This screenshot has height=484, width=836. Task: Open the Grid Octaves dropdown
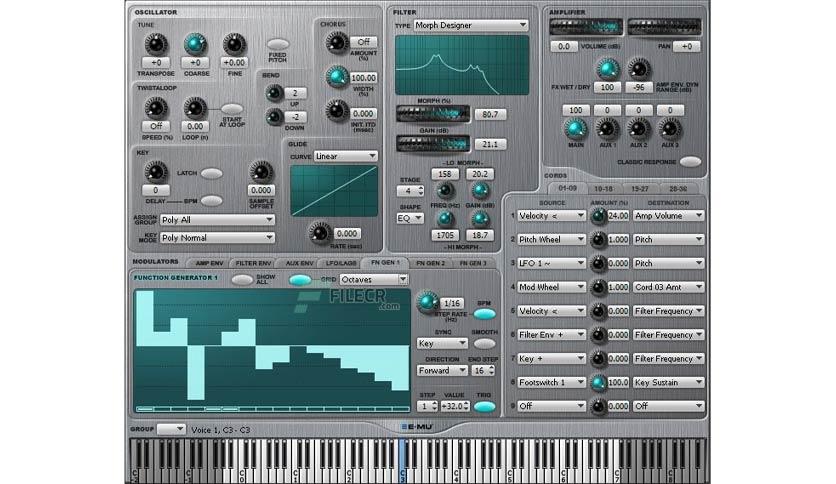(x=374, y=279)
